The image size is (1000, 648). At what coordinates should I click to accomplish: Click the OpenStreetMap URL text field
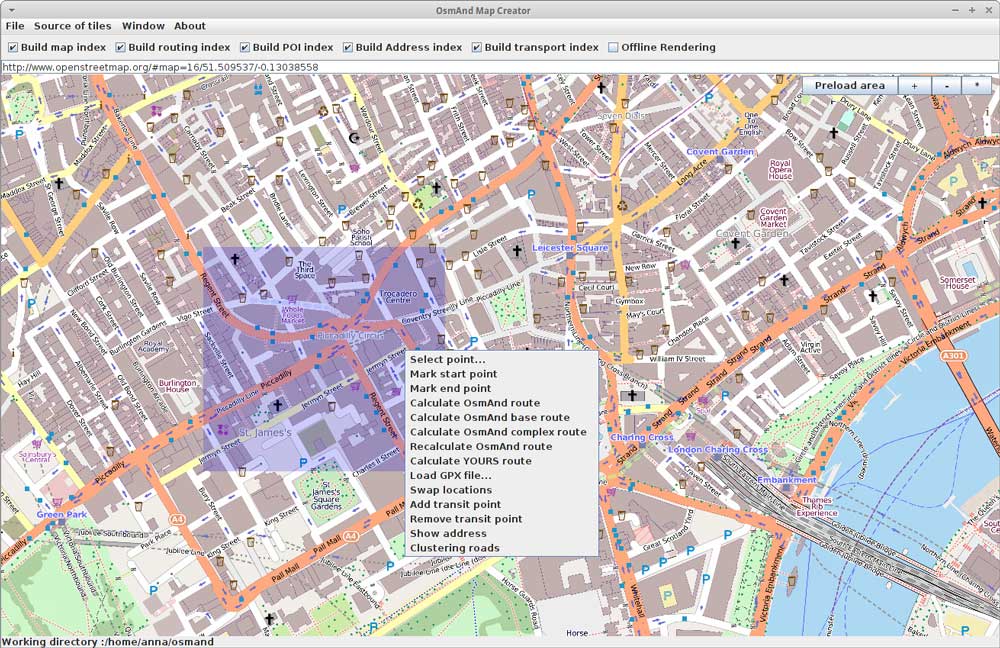[500, 68]
